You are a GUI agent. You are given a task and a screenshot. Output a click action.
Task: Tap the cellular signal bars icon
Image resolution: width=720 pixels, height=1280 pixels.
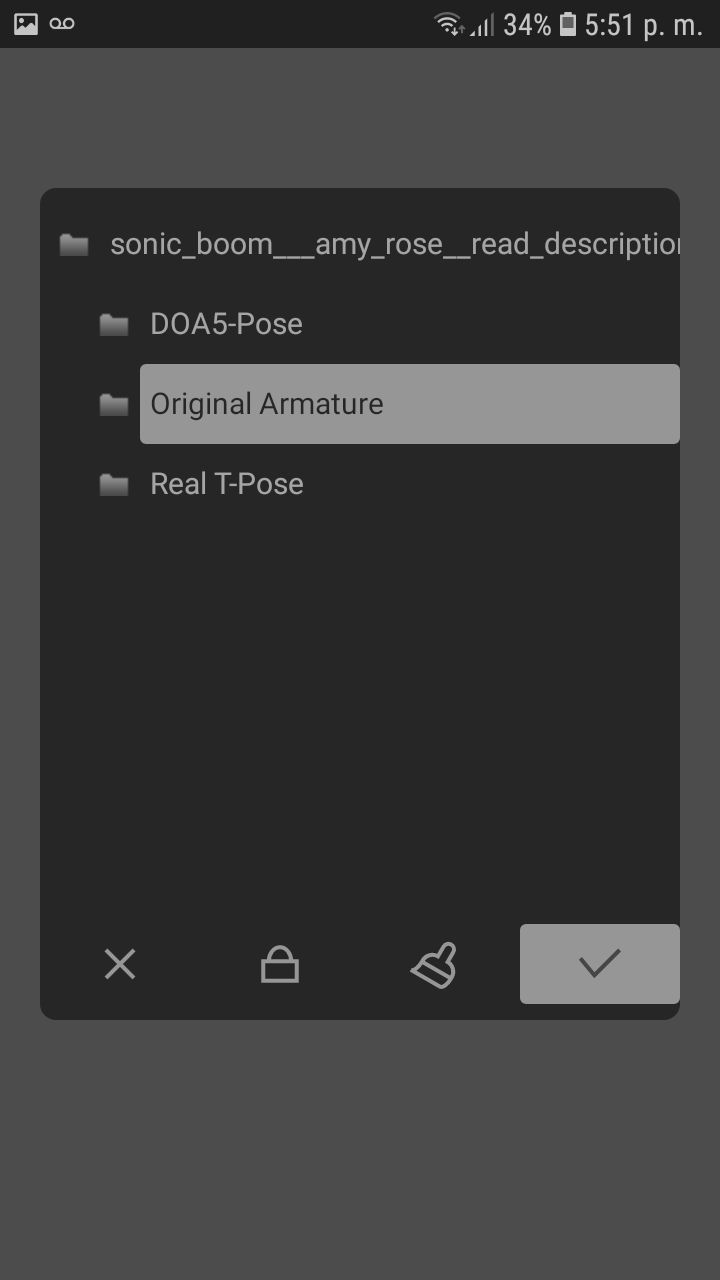point(482,25)
